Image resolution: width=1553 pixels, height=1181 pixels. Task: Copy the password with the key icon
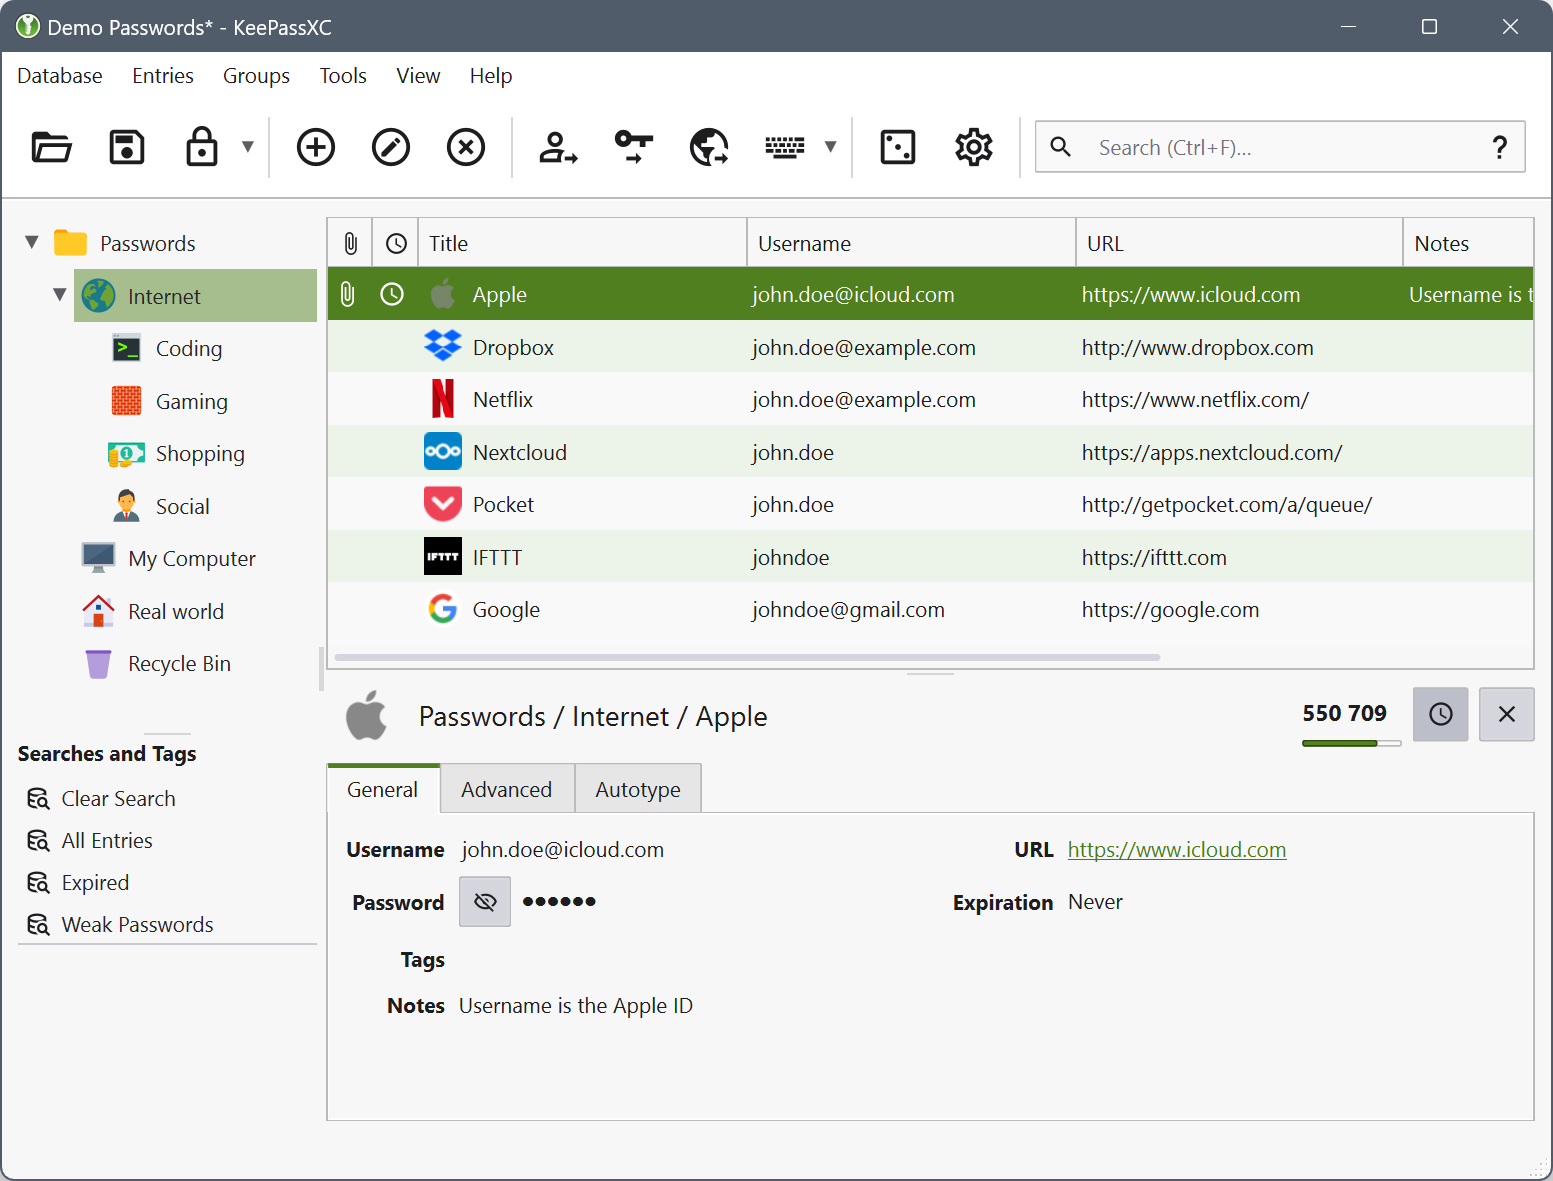pyautogui.click(x=633, y=146)
